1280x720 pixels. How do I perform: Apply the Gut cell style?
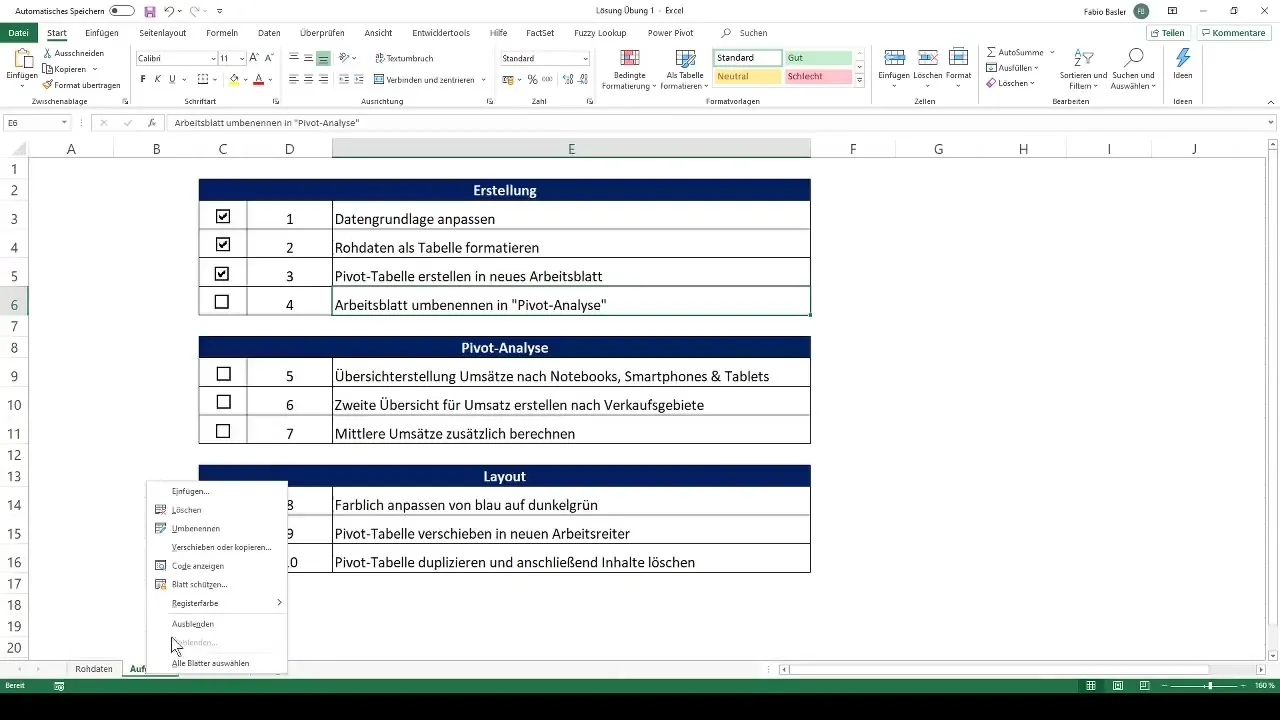818,58
